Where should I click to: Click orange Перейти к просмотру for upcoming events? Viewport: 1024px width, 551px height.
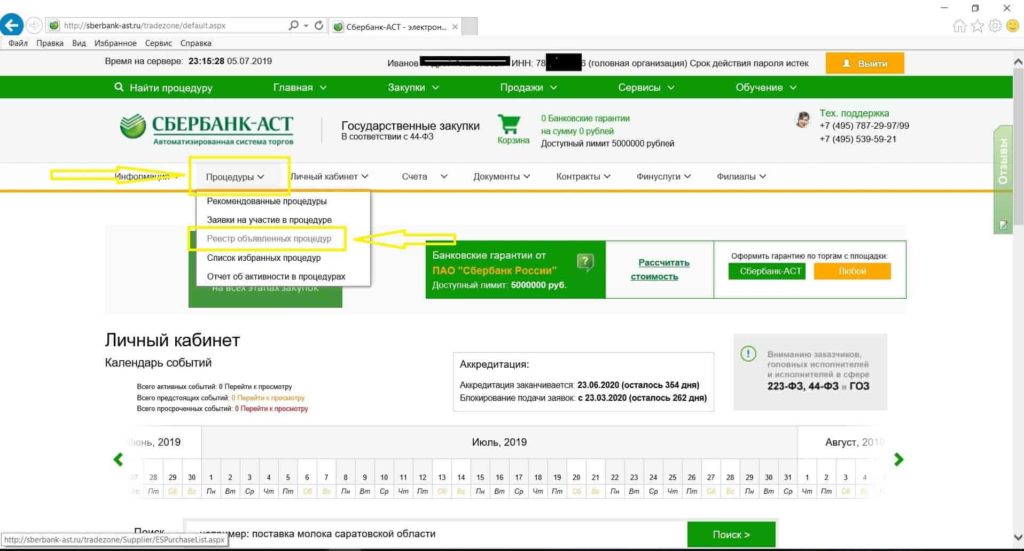tap(270, 398)
